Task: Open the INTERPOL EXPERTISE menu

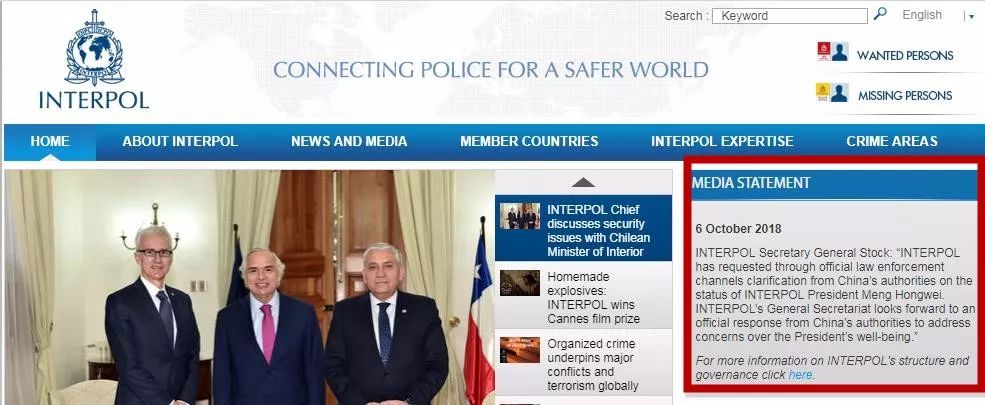Action: click(x=722, y=141)
